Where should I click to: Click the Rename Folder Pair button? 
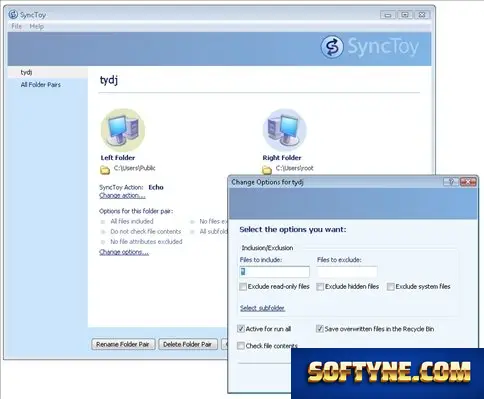click(123, 344)
